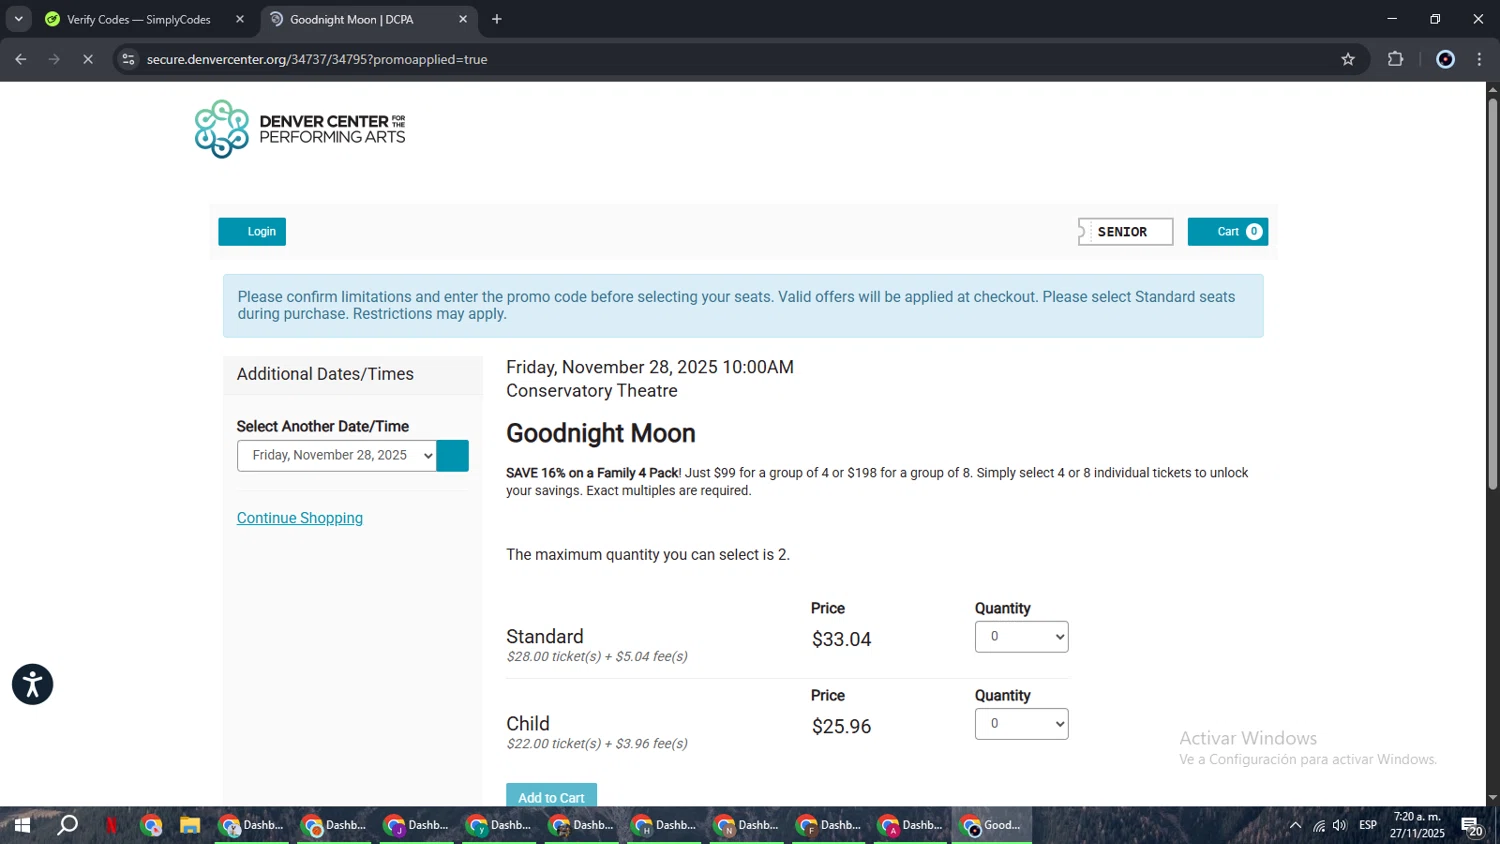Screen dimensions: 1500x844
Task: Switch to Dashb... Chrome window with J badge
Action: [x=417, y=826]
